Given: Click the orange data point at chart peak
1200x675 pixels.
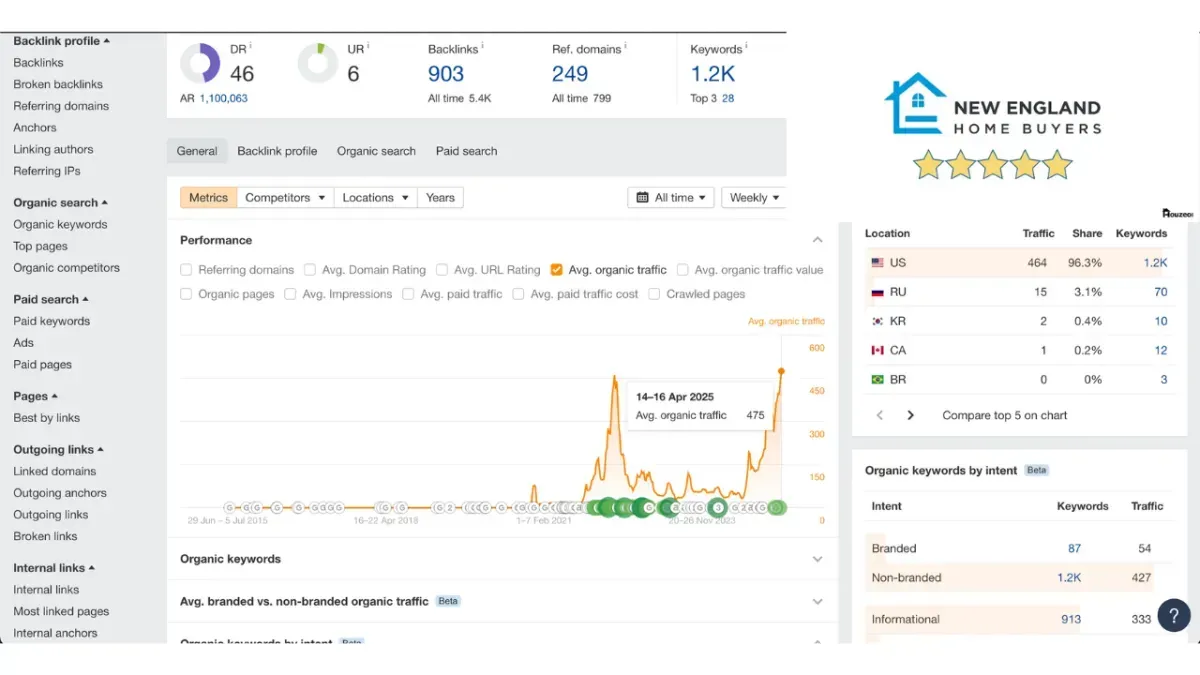Looking at the screenshot, I should pyautogui.click(x=781, y=371).
